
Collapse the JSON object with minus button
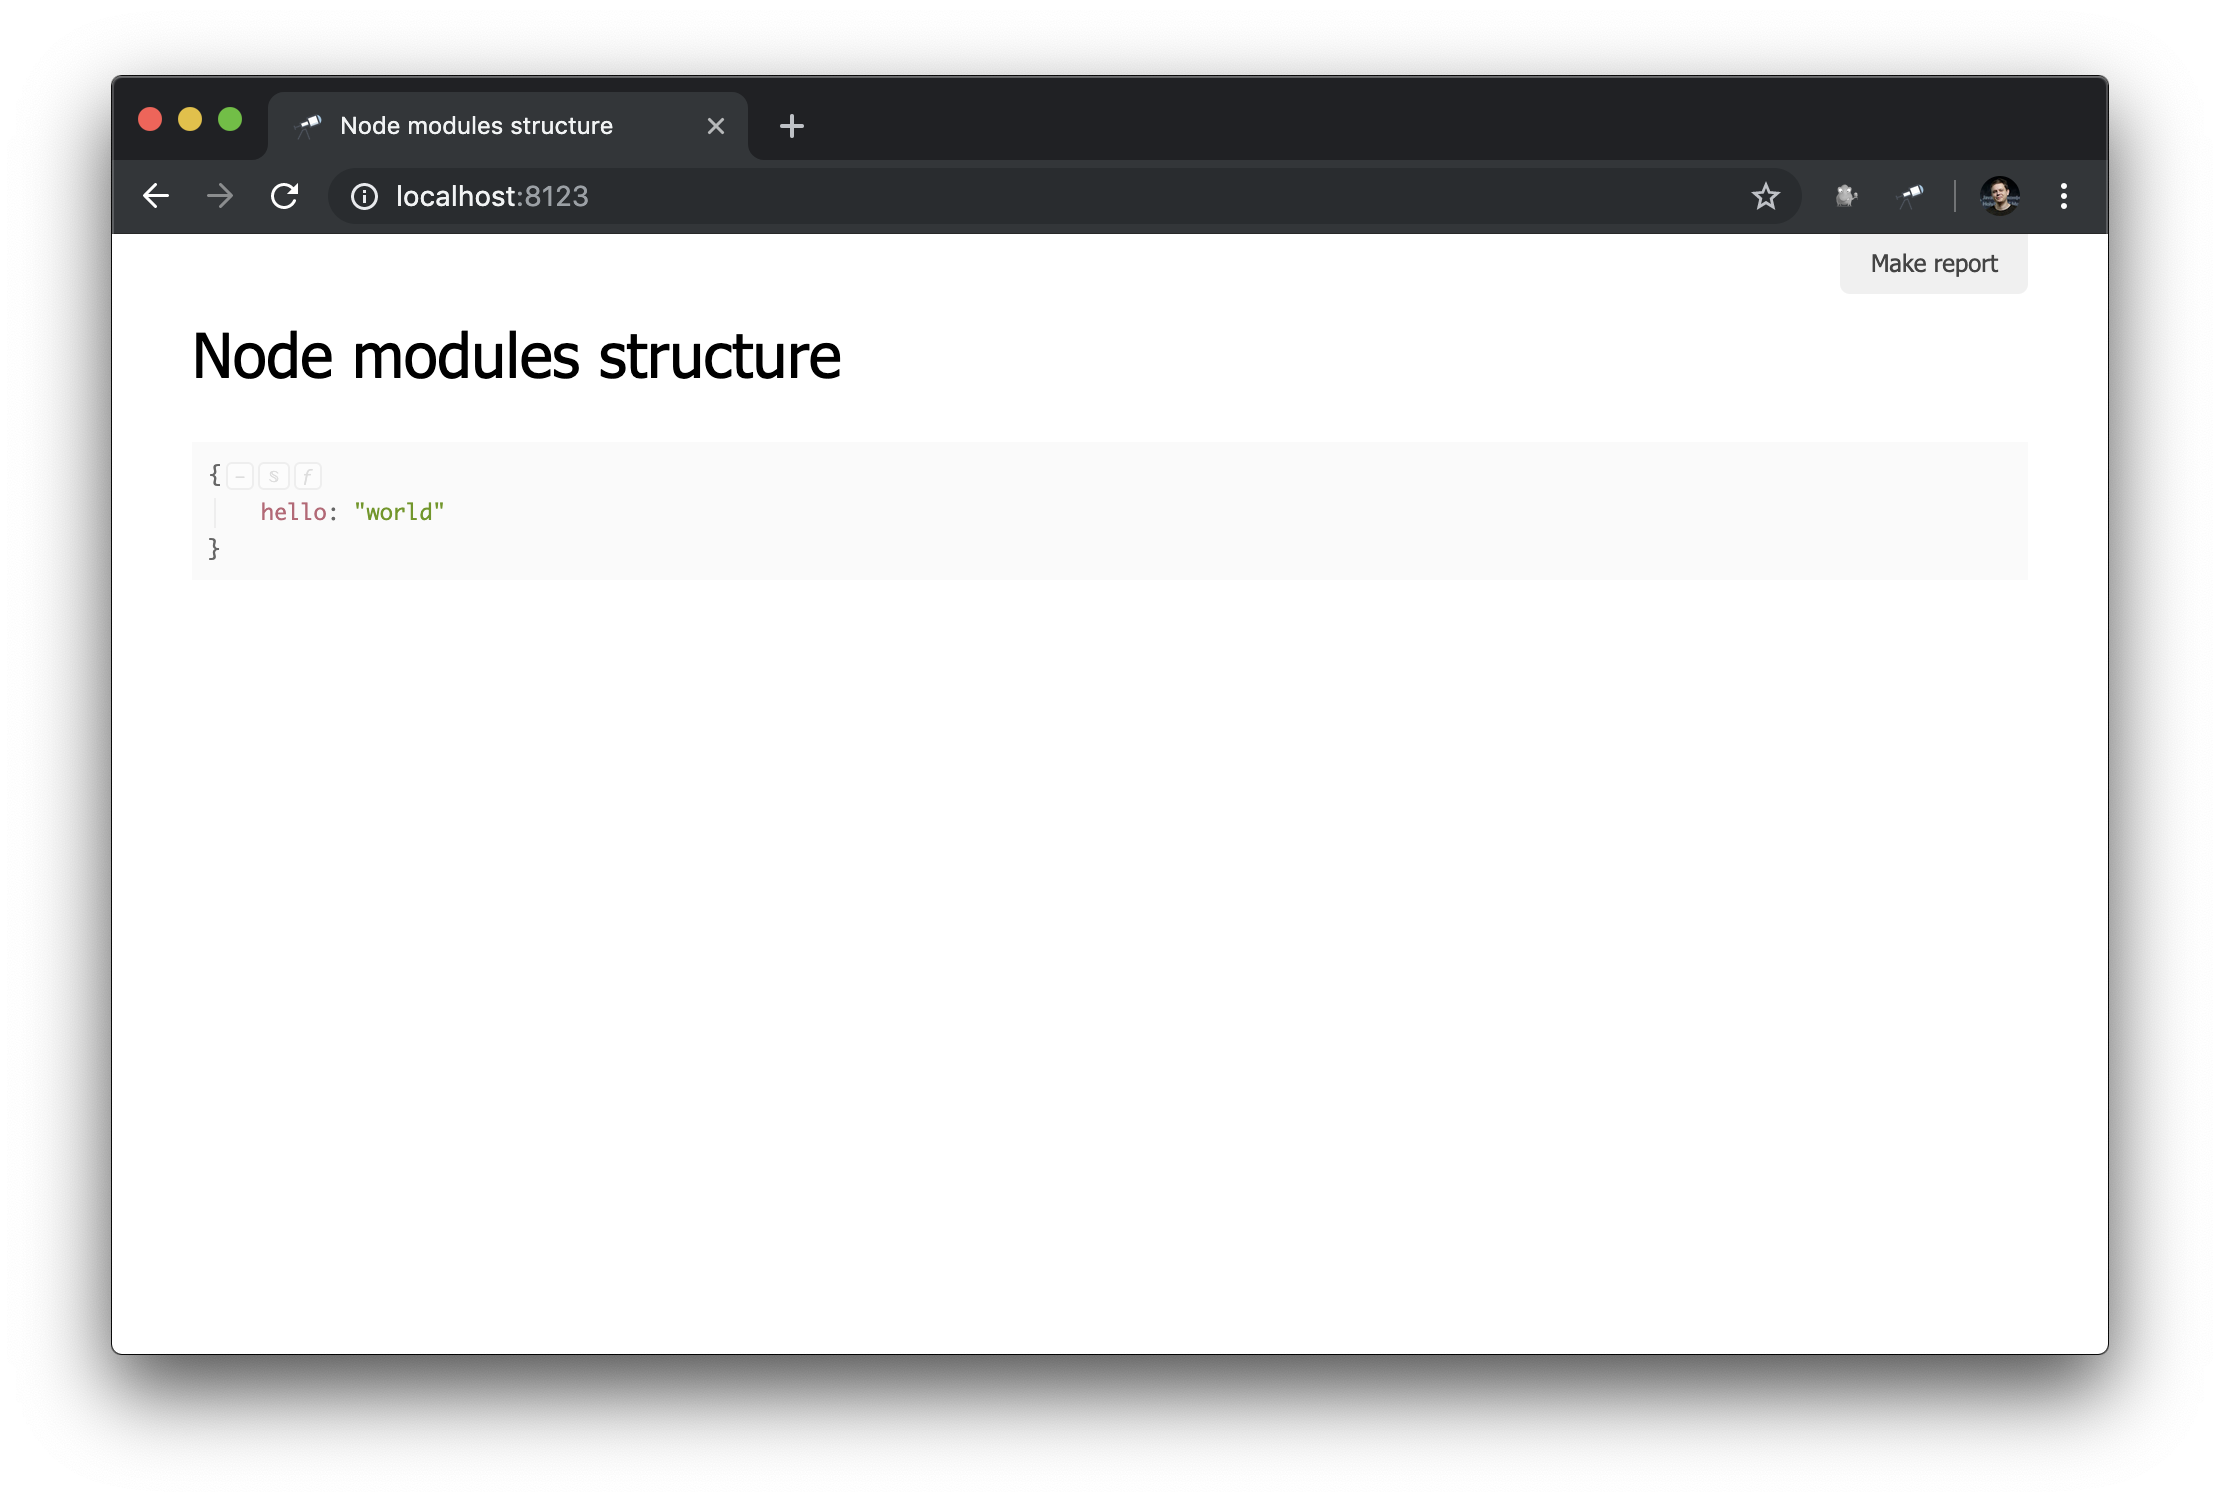240,476
